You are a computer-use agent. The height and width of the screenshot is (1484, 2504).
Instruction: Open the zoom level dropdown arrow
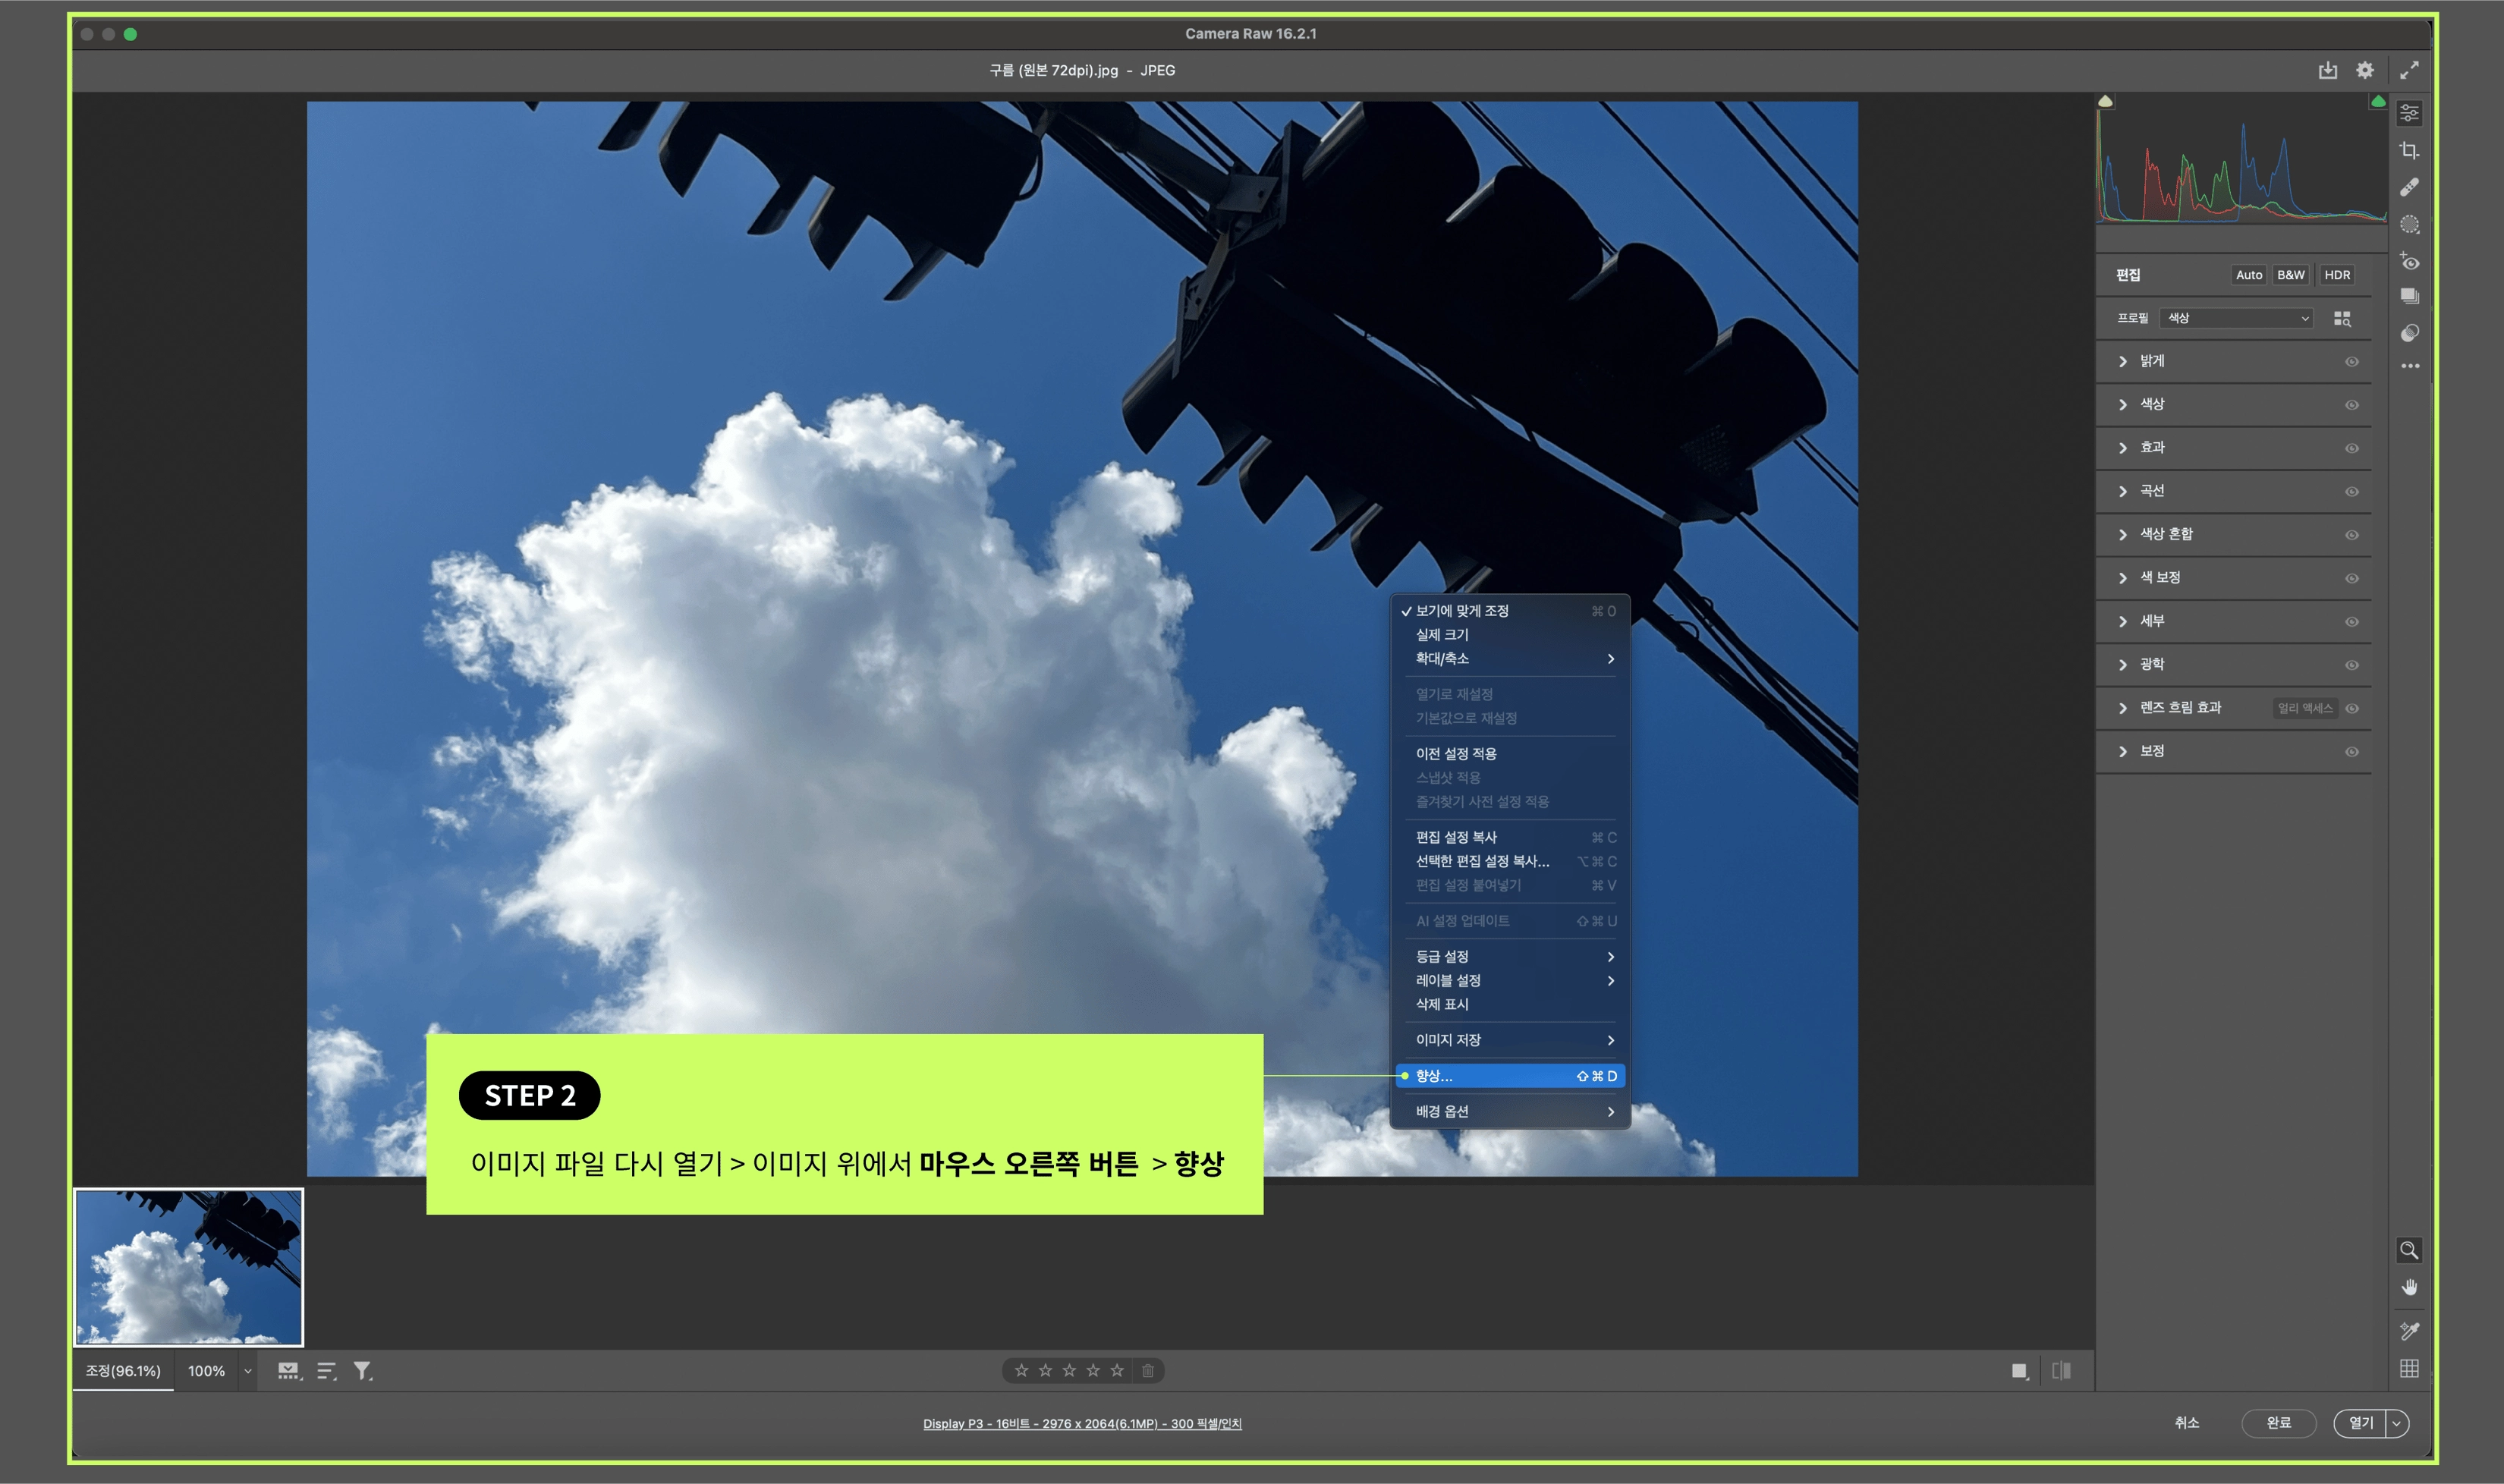(247, 1371)
